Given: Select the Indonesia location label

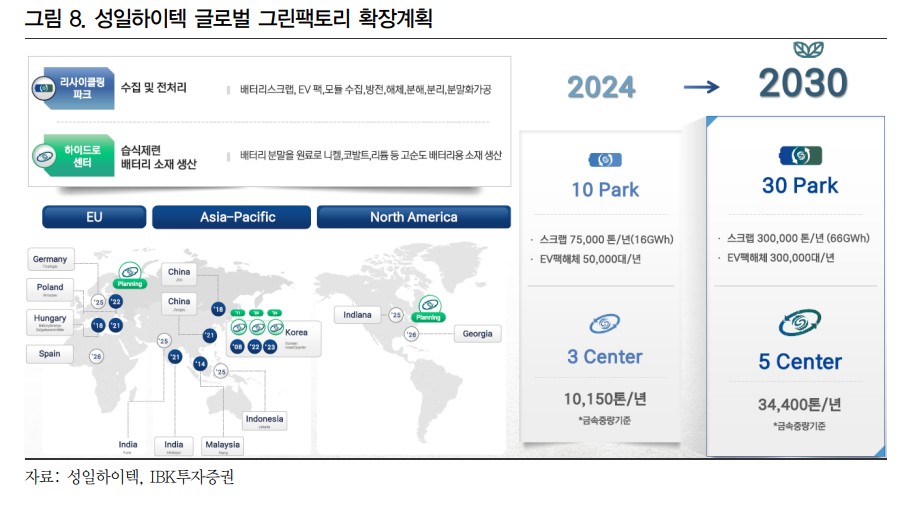Looking at the screenshot, I should pos(264,421).
